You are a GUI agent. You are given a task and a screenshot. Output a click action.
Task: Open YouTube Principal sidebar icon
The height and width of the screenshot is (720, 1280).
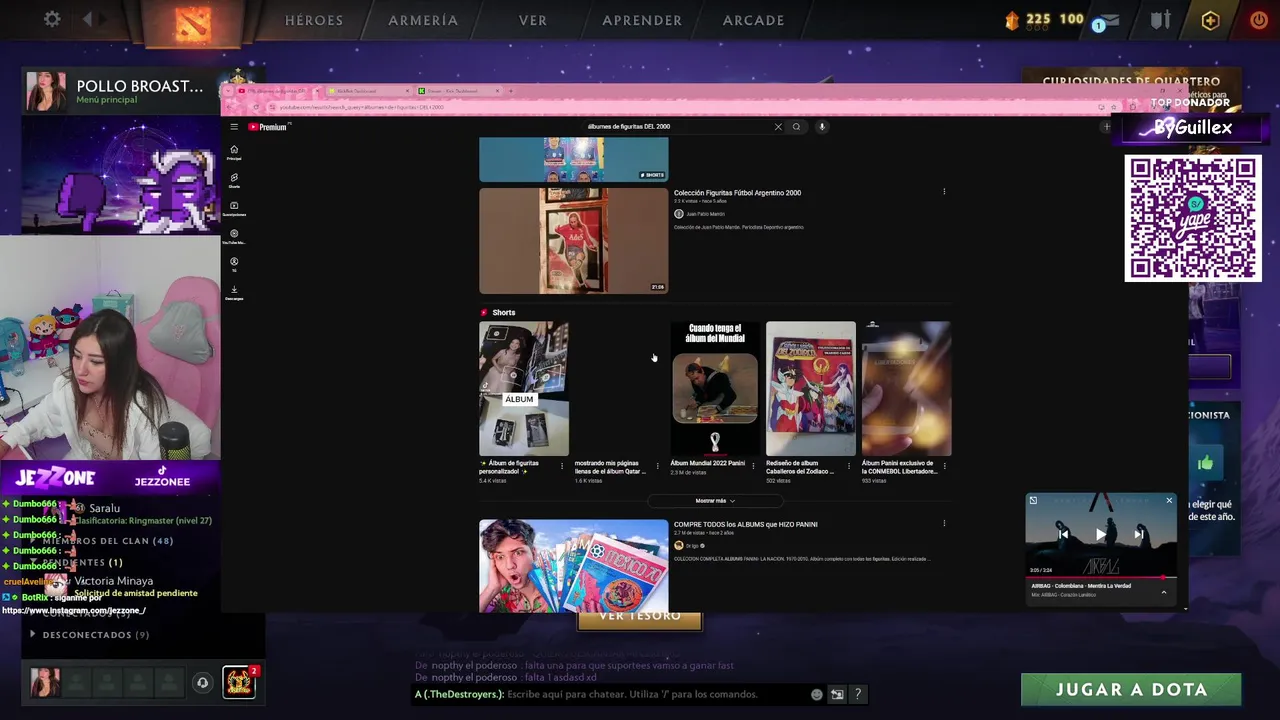coord(234,152)
